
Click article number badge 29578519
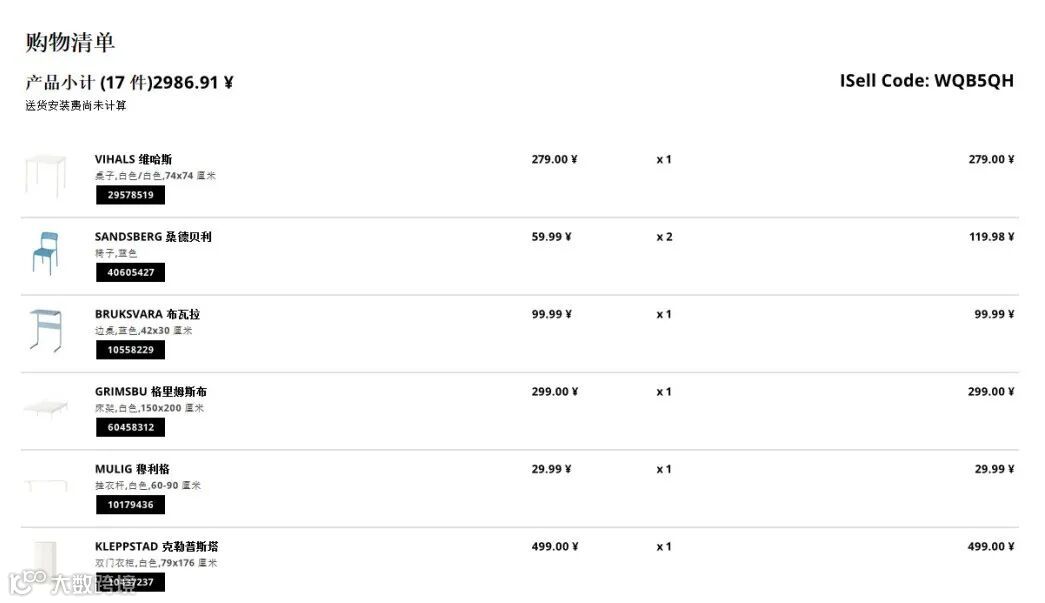coord(131,195)
